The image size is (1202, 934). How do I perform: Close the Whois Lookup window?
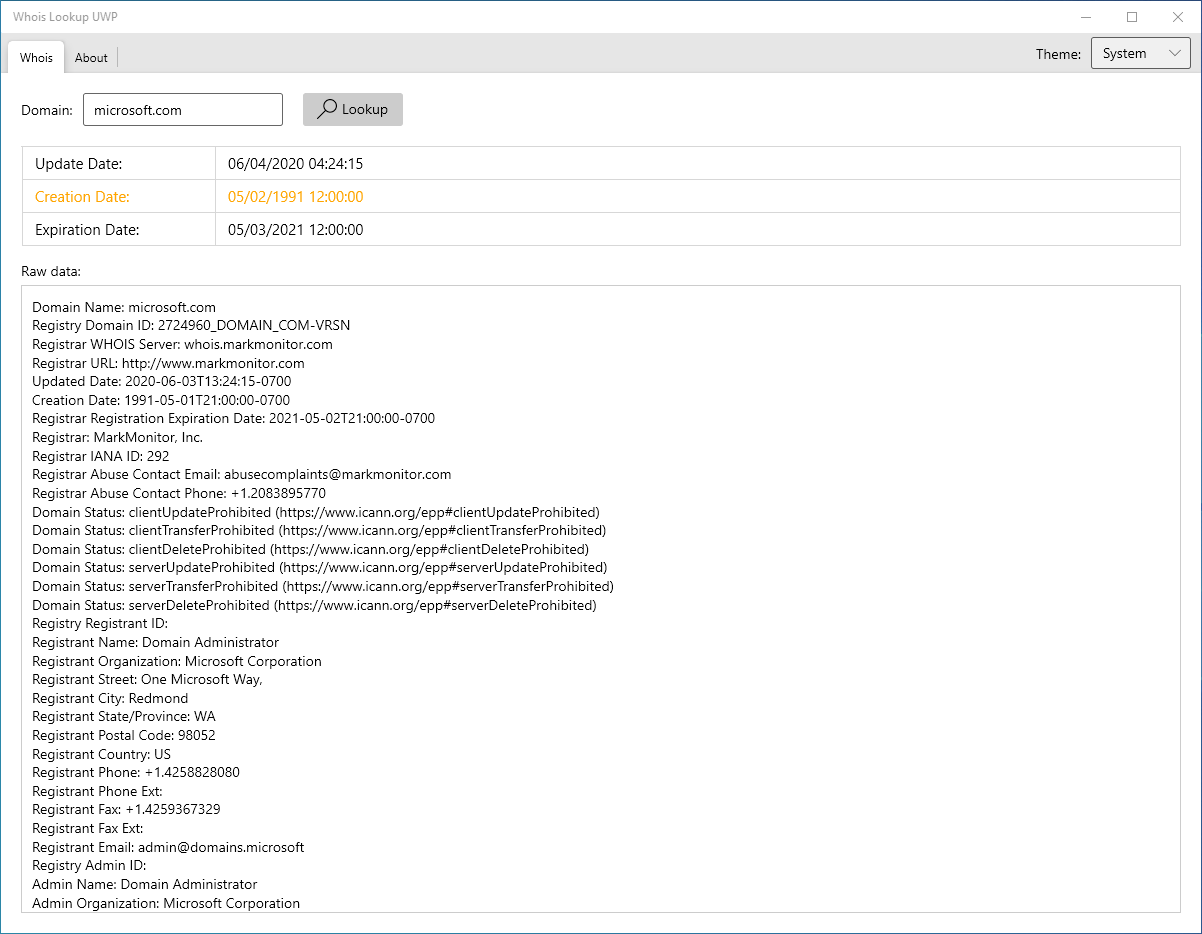click(1178, 17)
